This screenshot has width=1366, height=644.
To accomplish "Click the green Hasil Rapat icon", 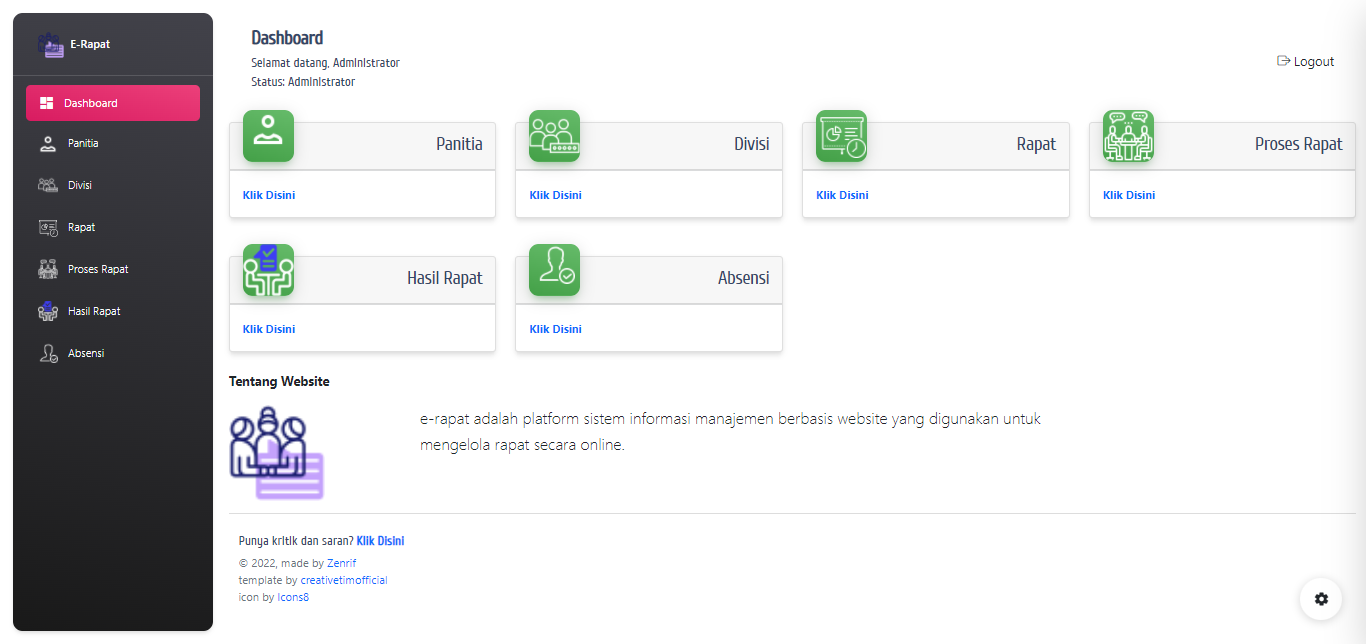I will click(x=268, y=270).
